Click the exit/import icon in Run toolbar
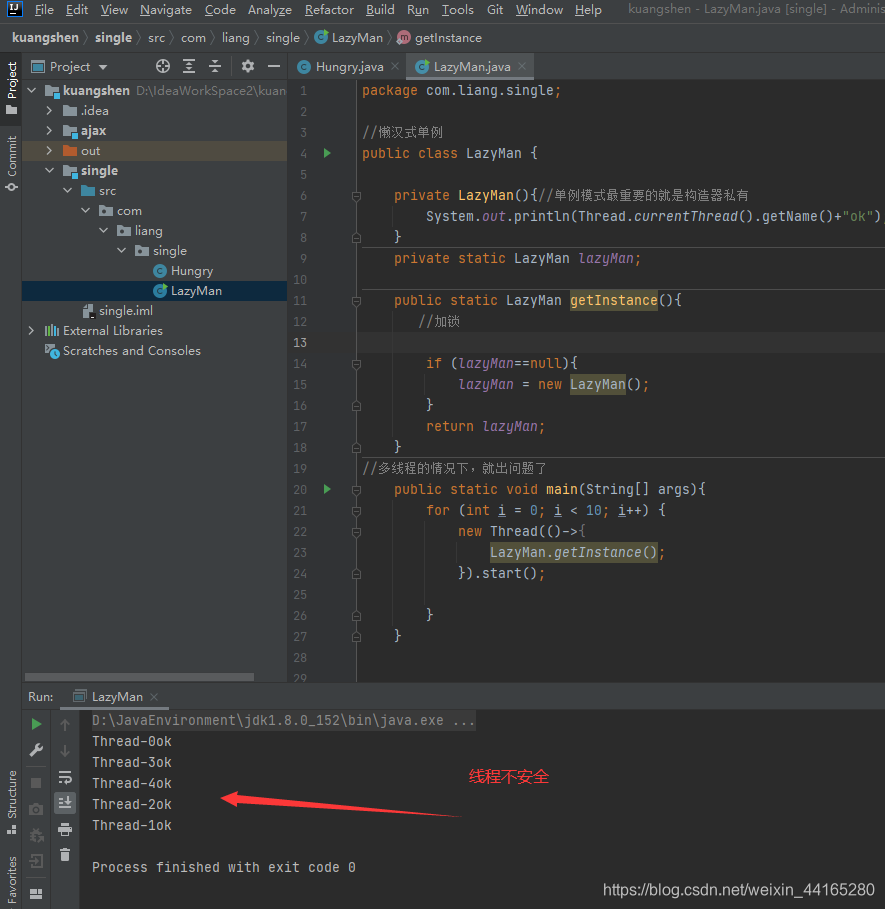Screen dimensions: 885x909 [x=36, y=861]
